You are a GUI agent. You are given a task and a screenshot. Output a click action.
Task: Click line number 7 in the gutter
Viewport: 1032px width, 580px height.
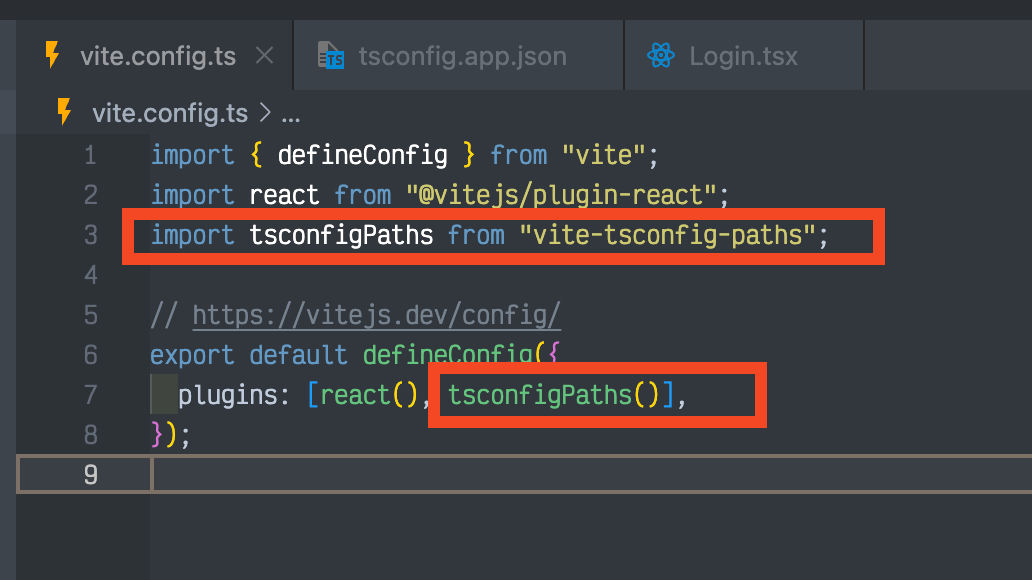[91, 395]
